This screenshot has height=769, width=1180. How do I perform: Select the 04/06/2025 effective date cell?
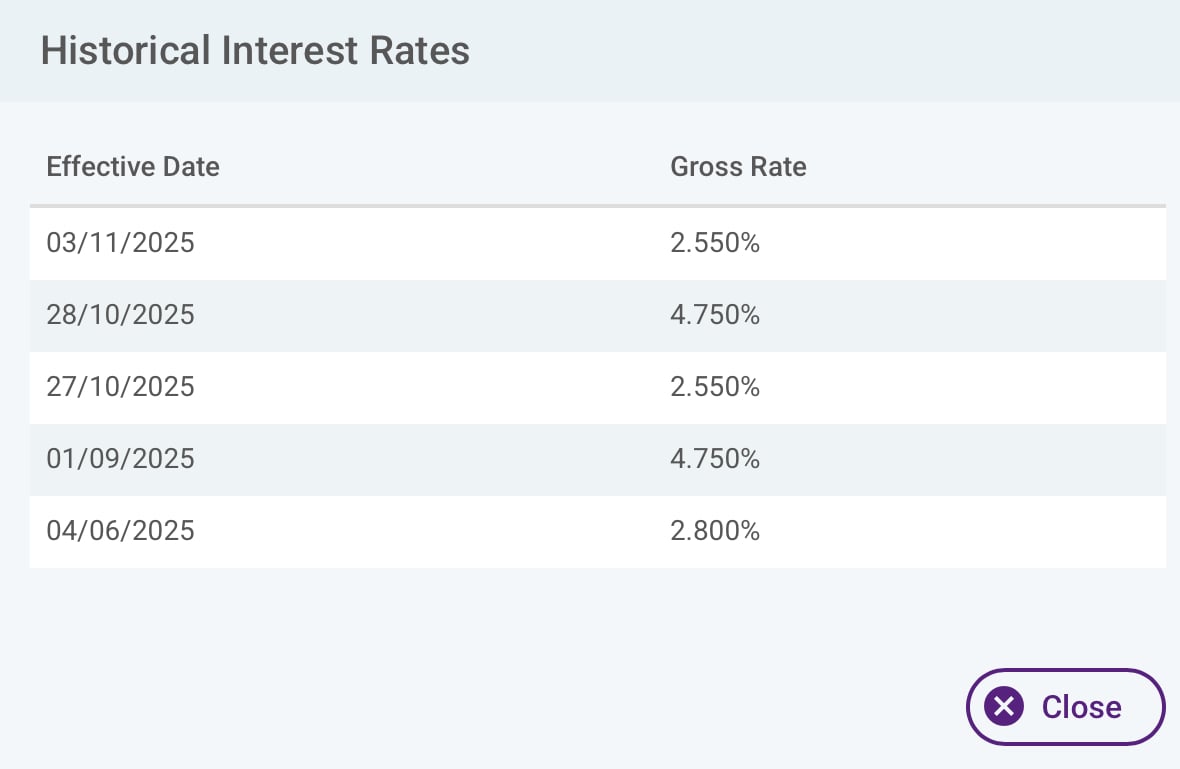121,531
